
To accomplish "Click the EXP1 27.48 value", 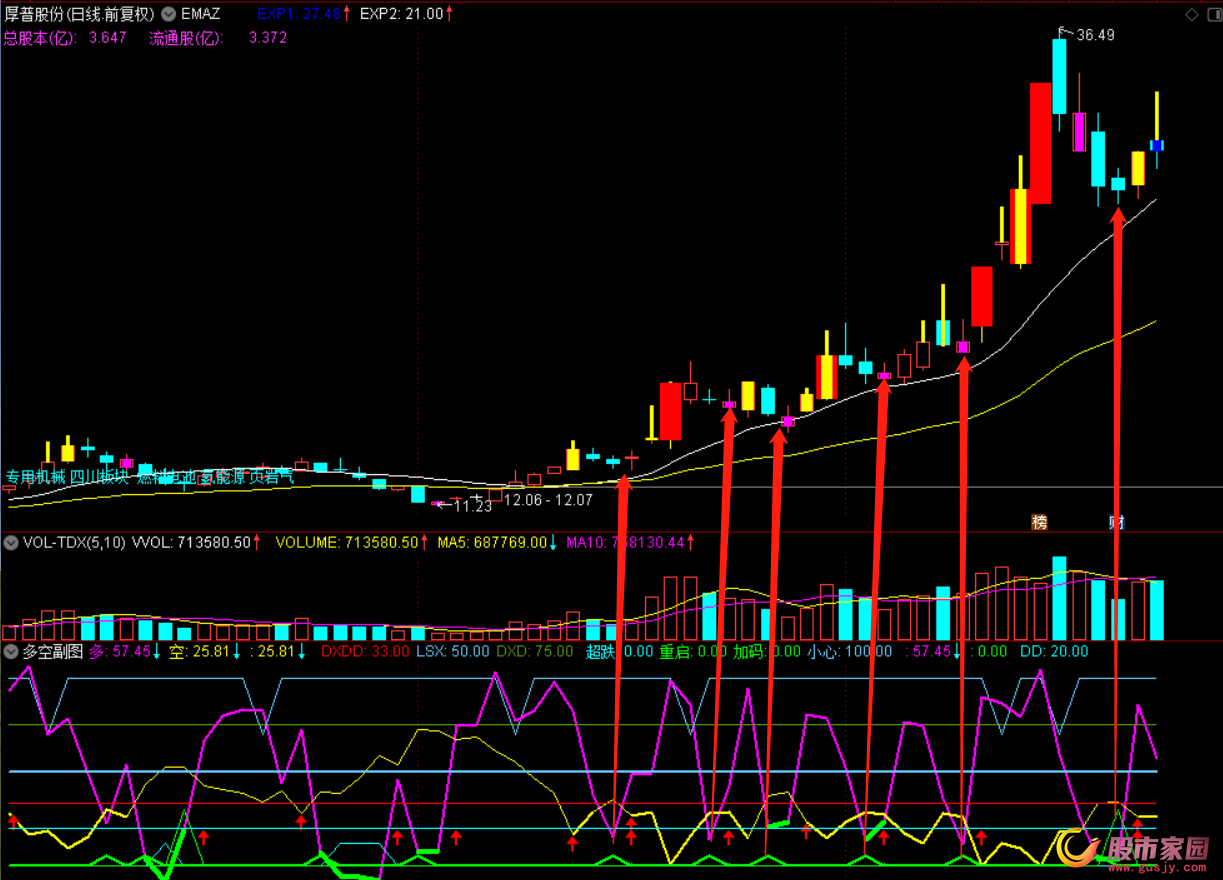I will coord(298,14).
